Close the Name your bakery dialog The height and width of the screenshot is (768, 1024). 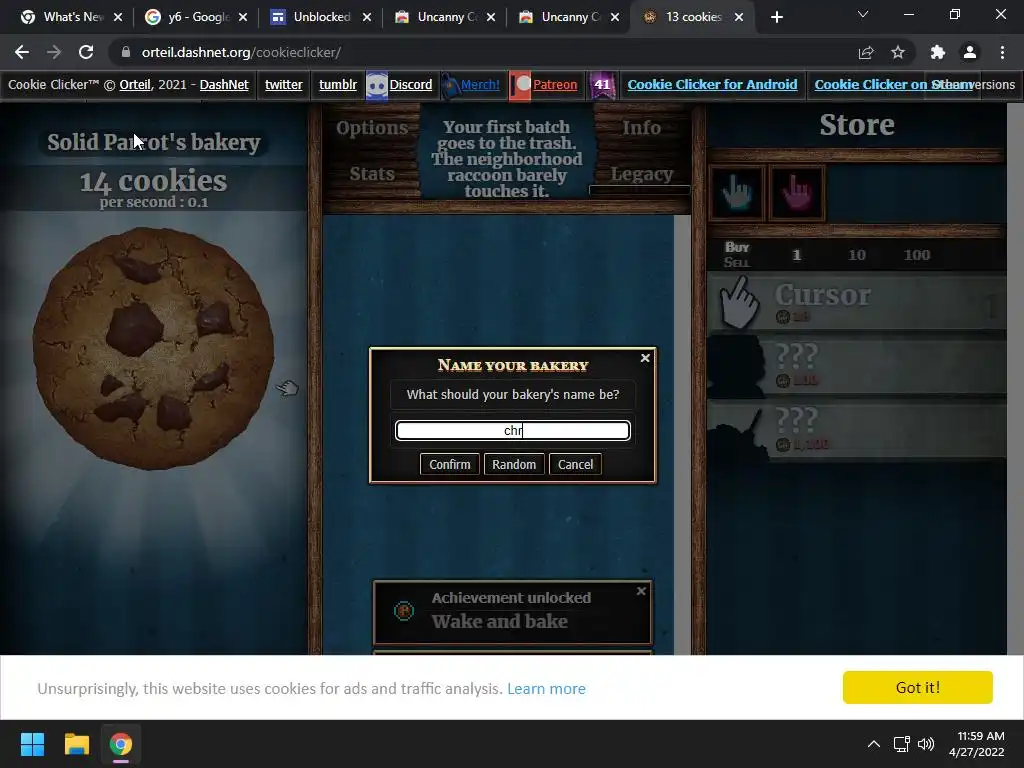click(x=645, y=358)
